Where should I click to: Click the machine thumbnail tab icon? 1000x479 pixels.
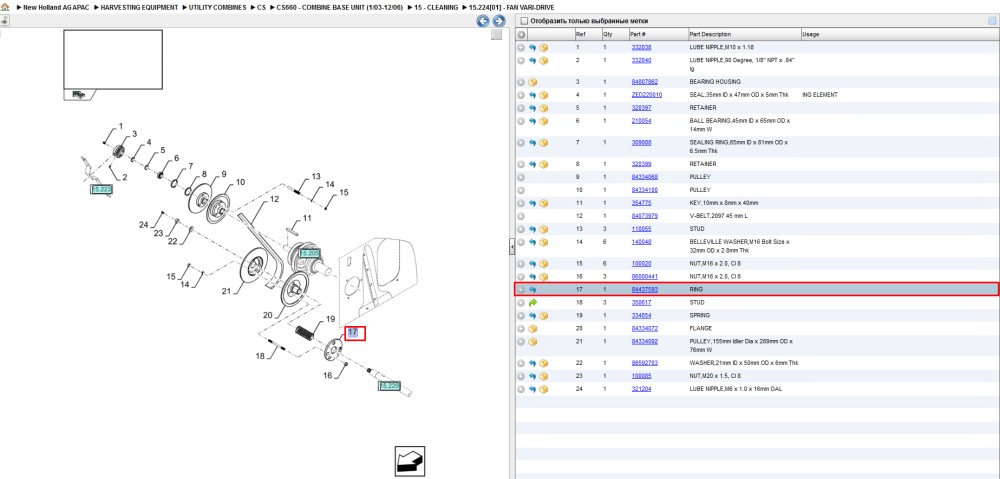pyautogui.click(x=79, y=94)
